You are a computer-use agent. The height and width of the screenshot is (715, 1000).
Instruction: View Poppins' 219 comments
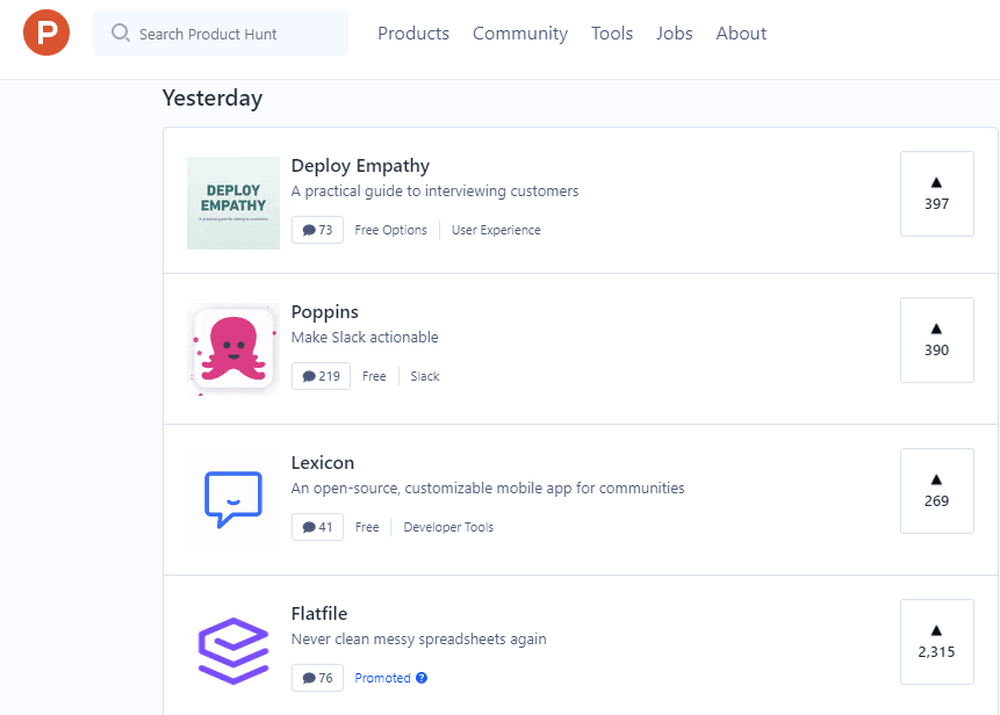pos(321,376)
